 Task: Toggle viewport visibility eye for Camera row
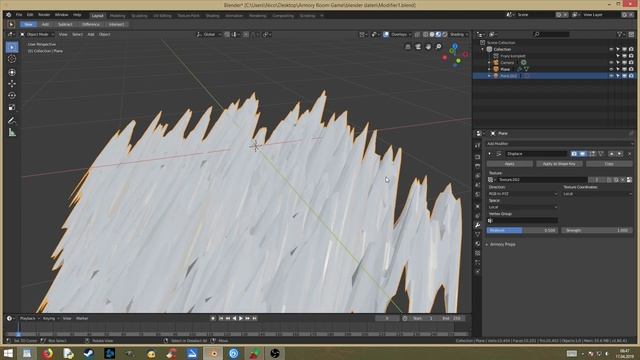(611, 63)
